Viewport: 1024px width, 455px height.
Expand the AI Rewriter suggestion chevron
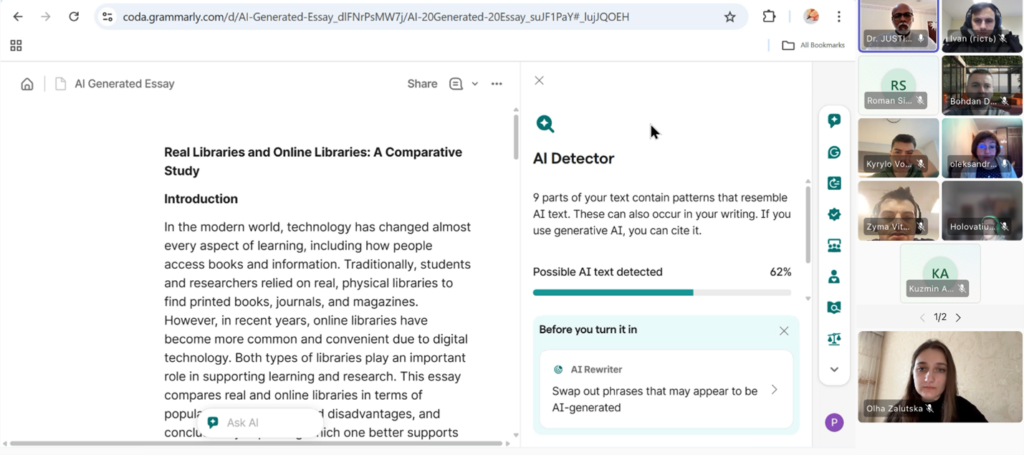click(x=774, y=390)
